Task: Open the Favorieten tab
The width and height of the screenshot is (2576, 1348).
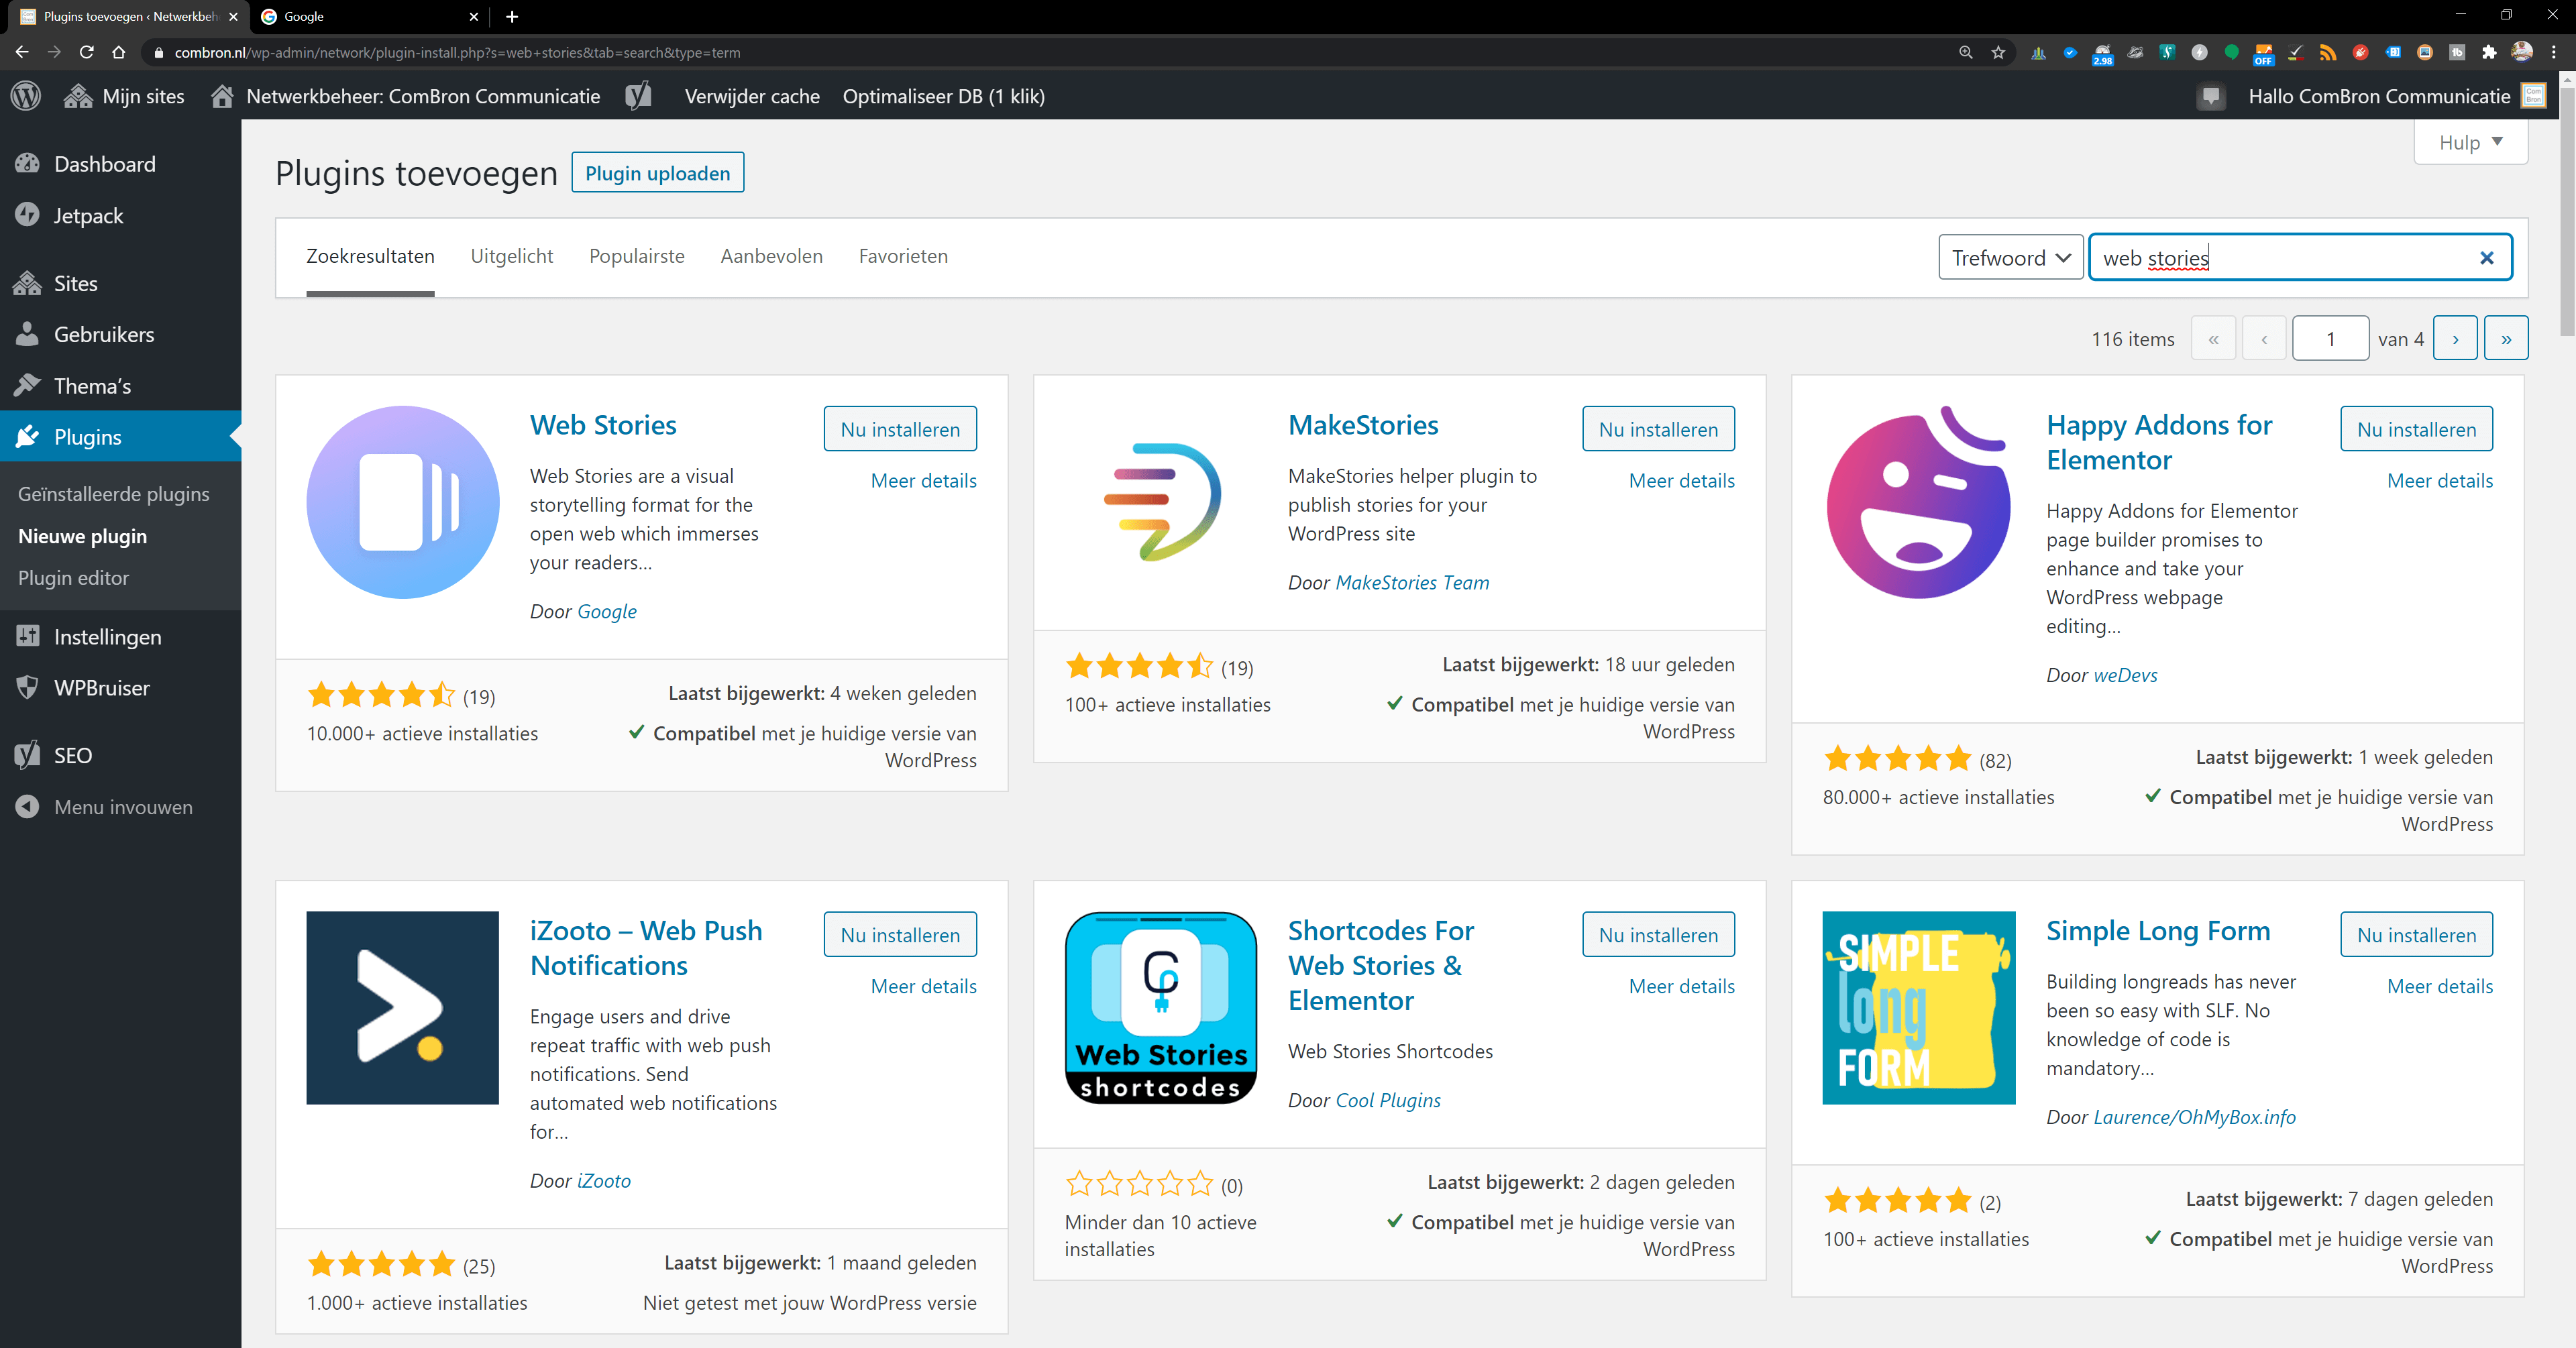Action: (x=902, y=256)
